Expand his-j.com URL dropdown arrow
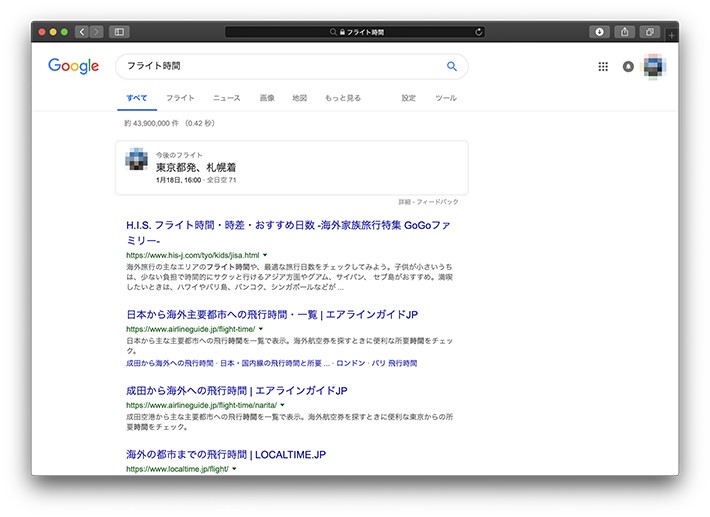The image size is (710, 517). pos(265,255)
